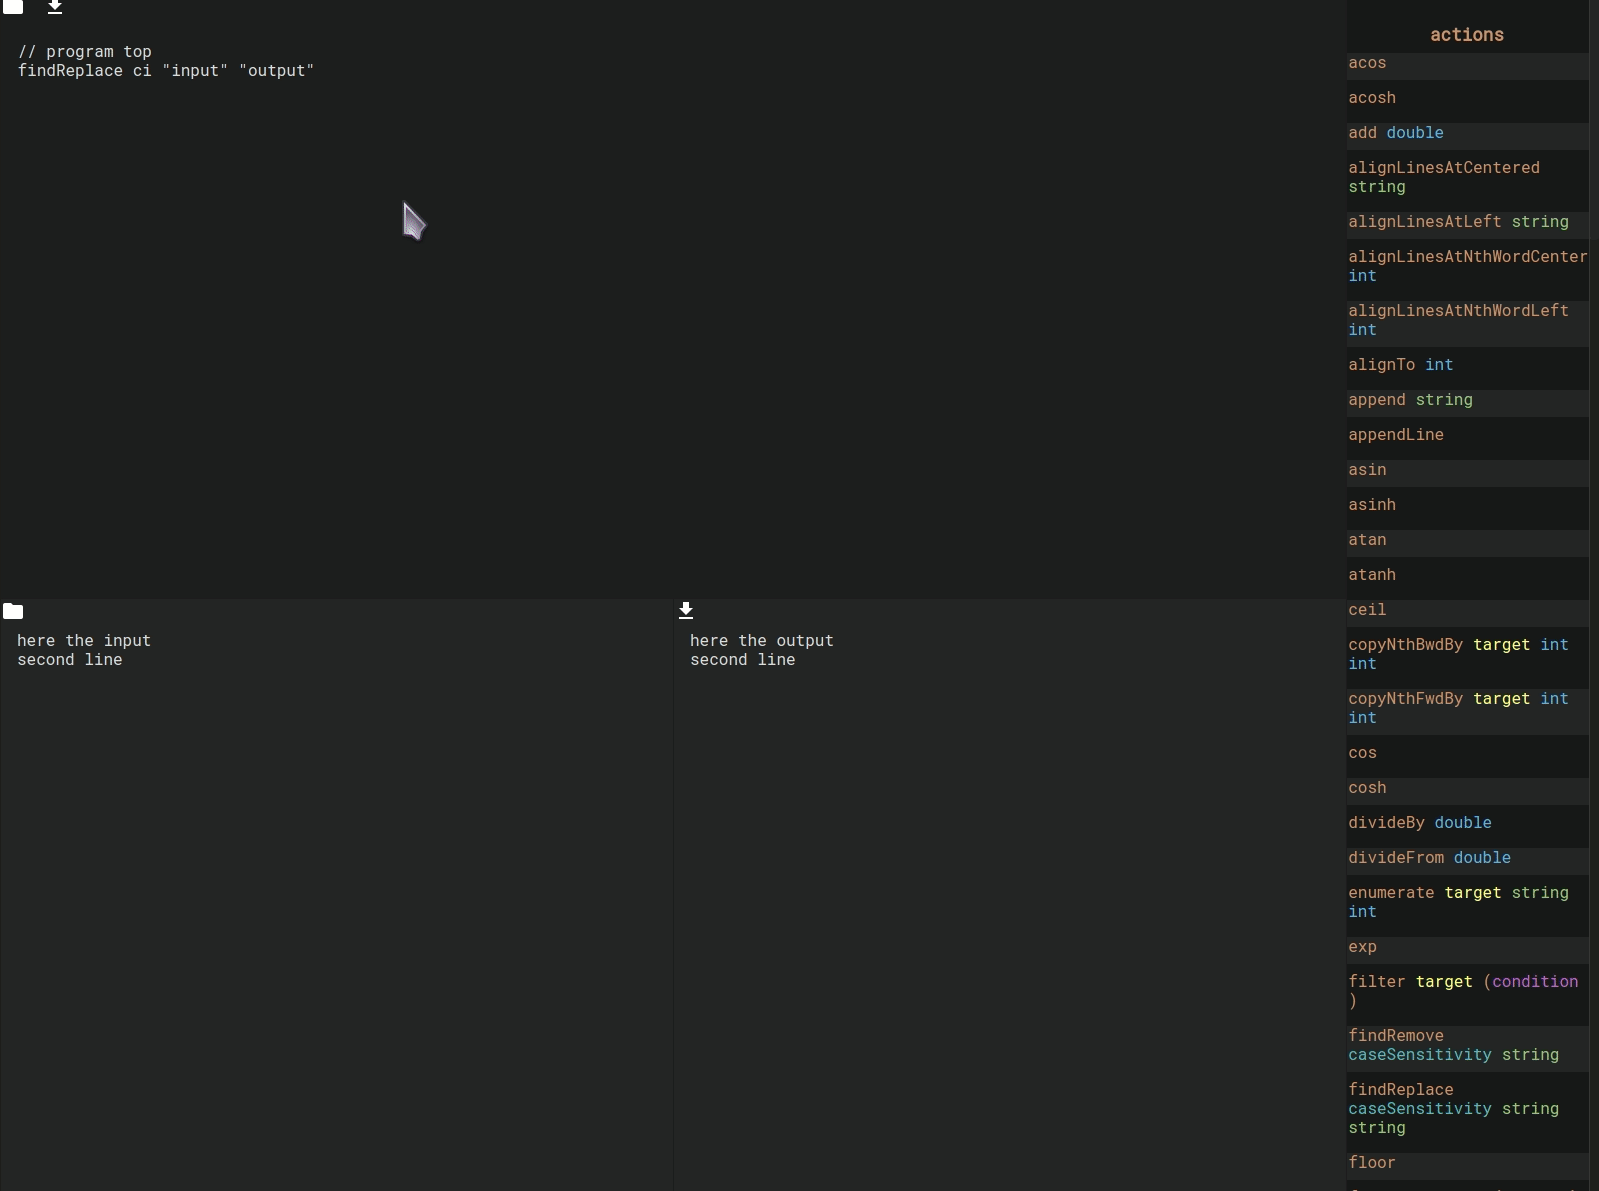Choose the add double action
The width and height of the screenshot is (1599, 1191).
point(1395,133)
